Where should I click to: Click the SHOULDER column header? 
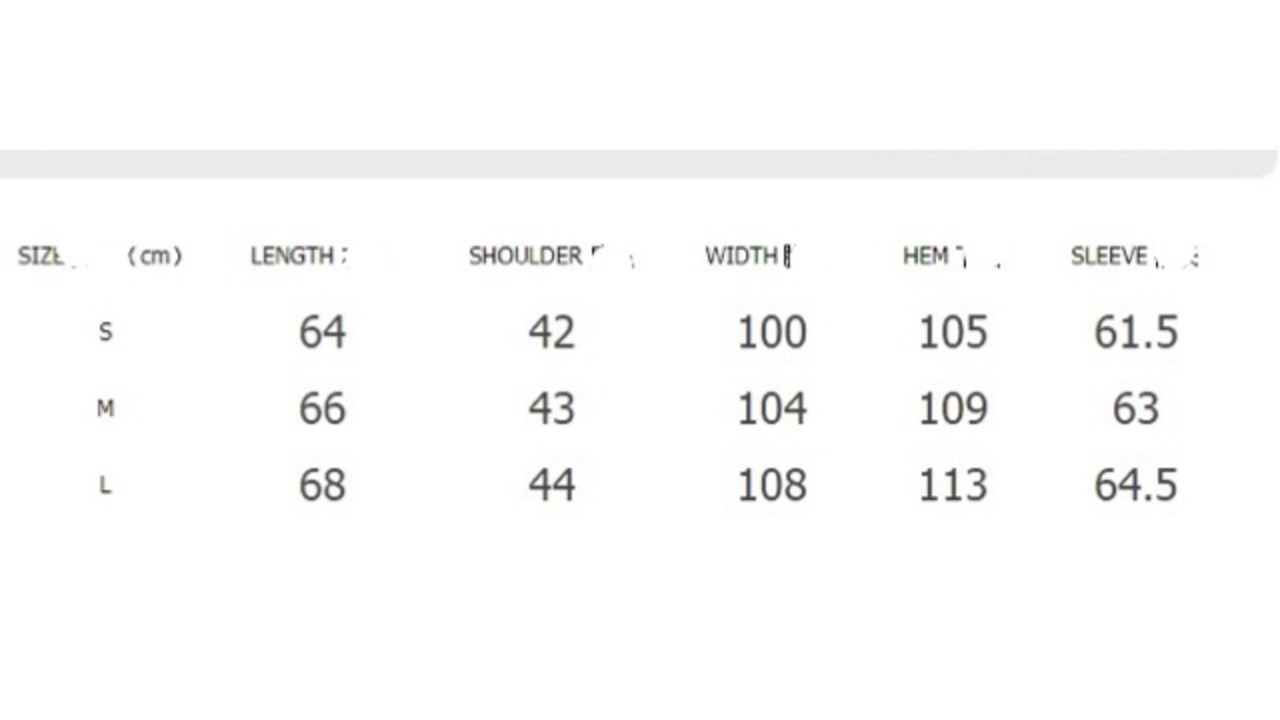526,256
